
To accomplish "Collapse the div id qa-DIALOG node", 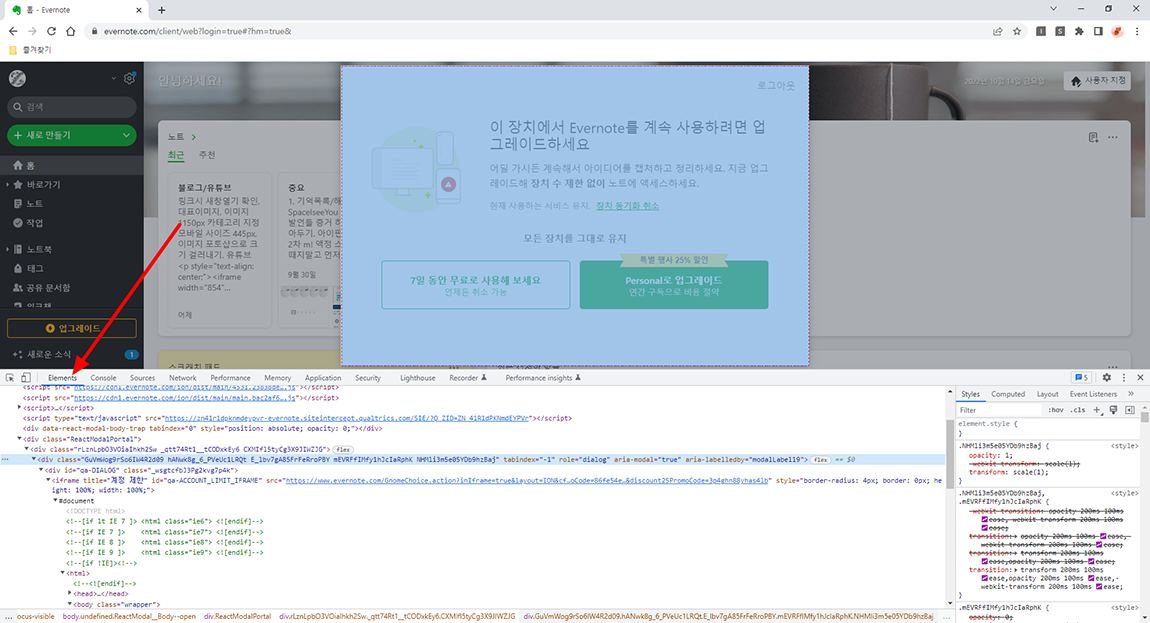I will click(41, 470).
